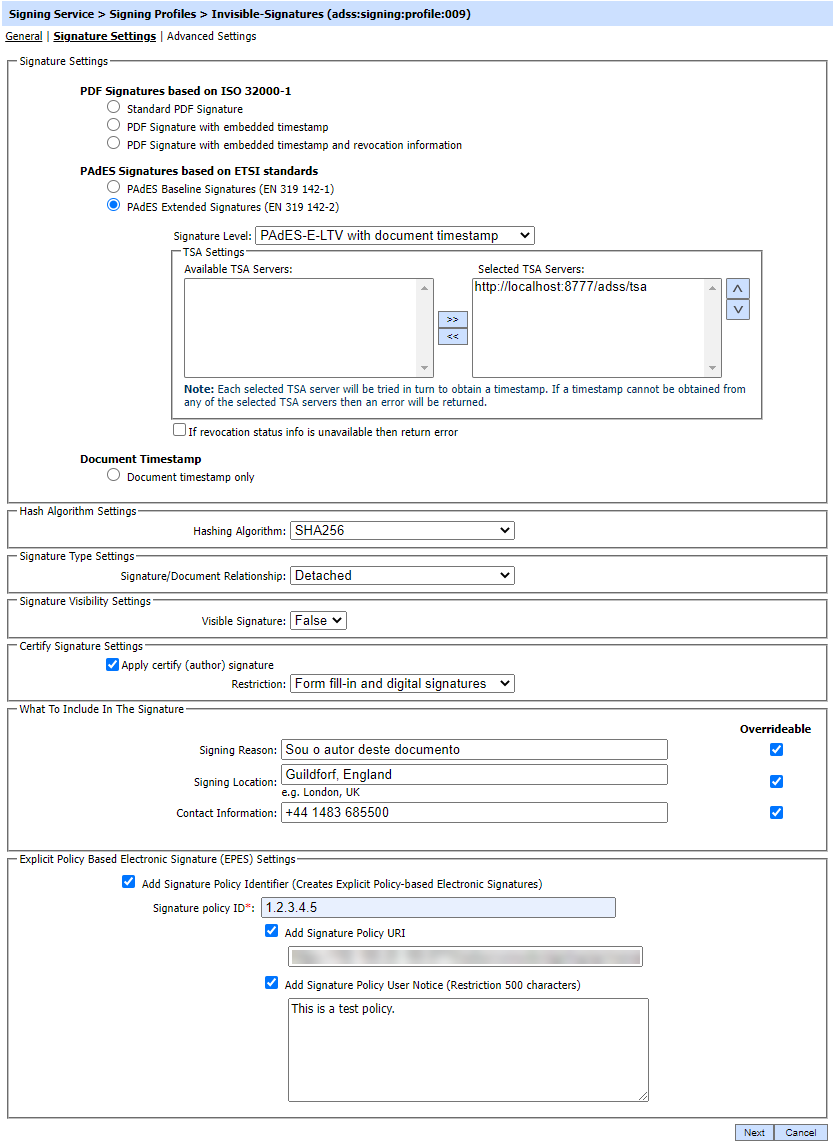835x1147 pixels.
Task: Toggle revocation status unavailable error checkbox
Action: pos(179,431)
